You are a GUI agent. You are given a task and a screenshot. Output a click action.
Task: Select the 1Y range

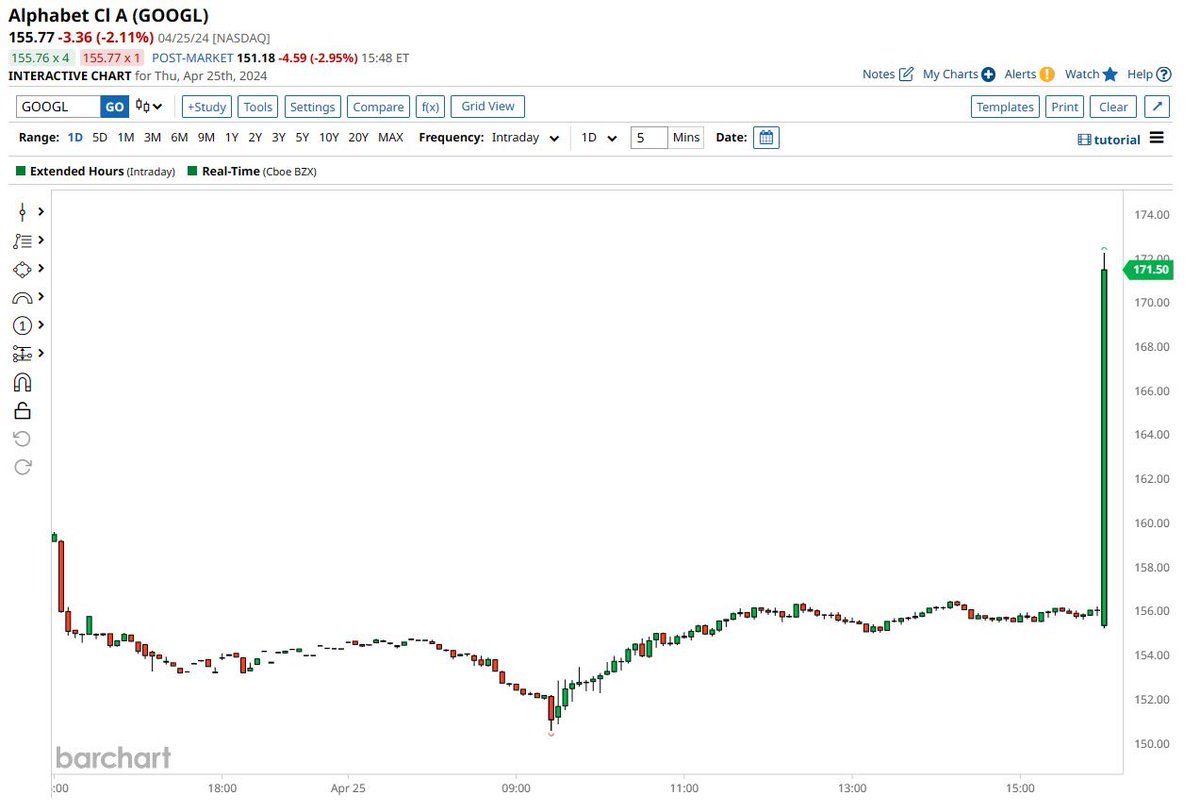point(231,138)
